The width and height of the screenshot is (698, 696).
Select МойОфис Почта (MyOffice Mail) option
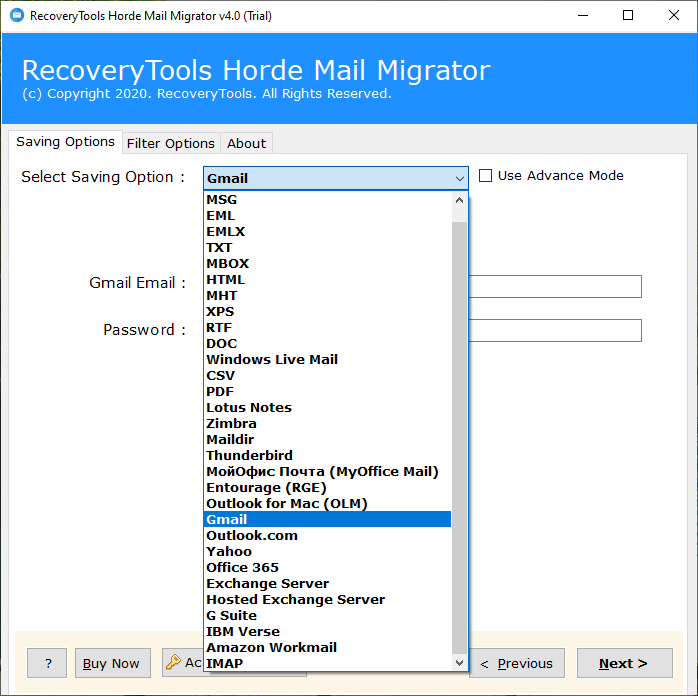click(x=328, y=472)
